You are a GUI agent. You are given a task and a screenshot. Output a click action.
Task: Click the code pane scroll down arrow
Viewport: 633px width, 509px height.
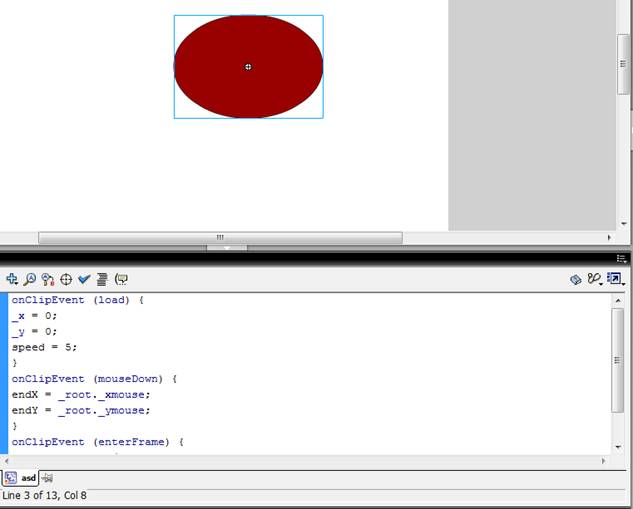[618, 447]
